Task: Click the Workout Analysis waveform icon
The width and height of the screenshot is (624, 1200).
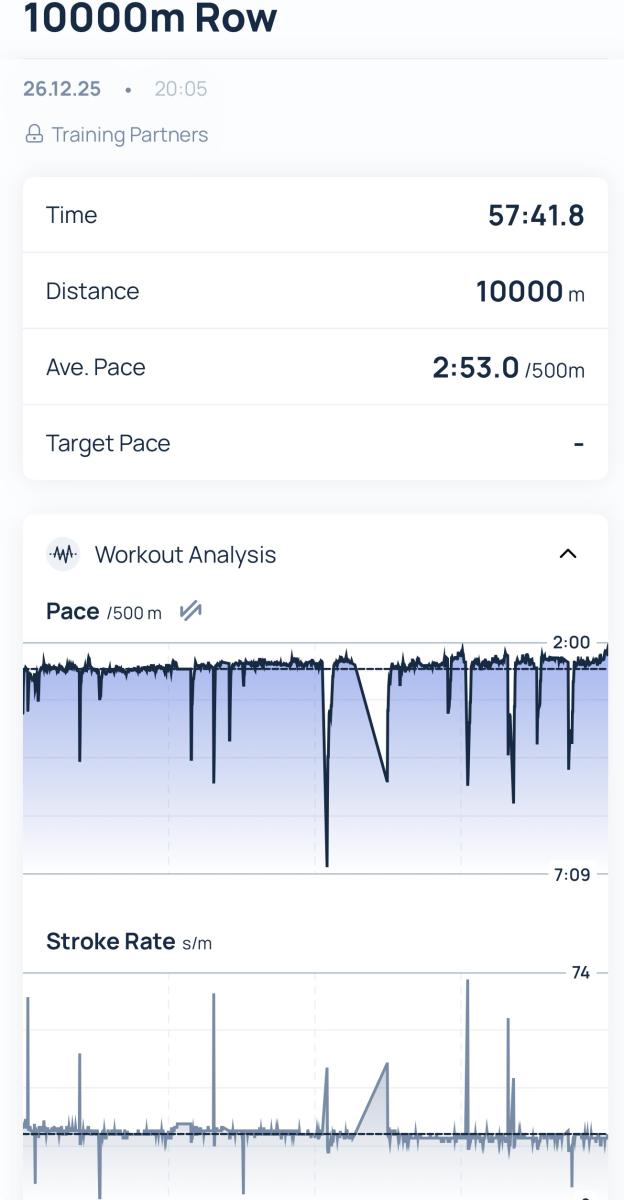Action: point(63,554)
